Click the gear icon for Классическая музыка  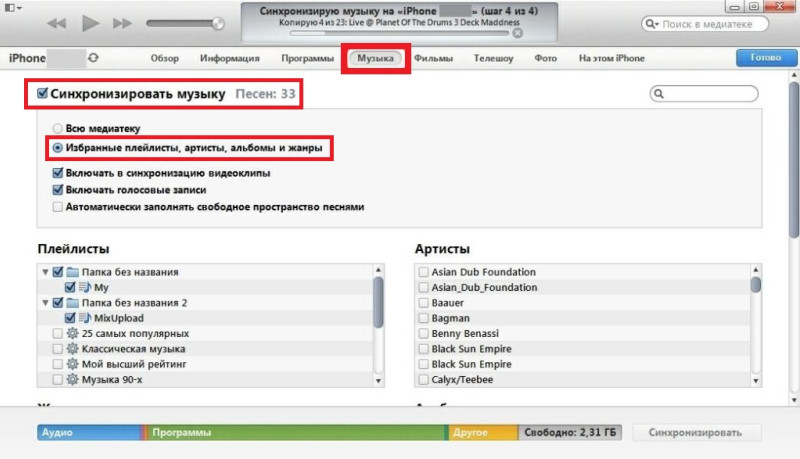tap(72, 349)
